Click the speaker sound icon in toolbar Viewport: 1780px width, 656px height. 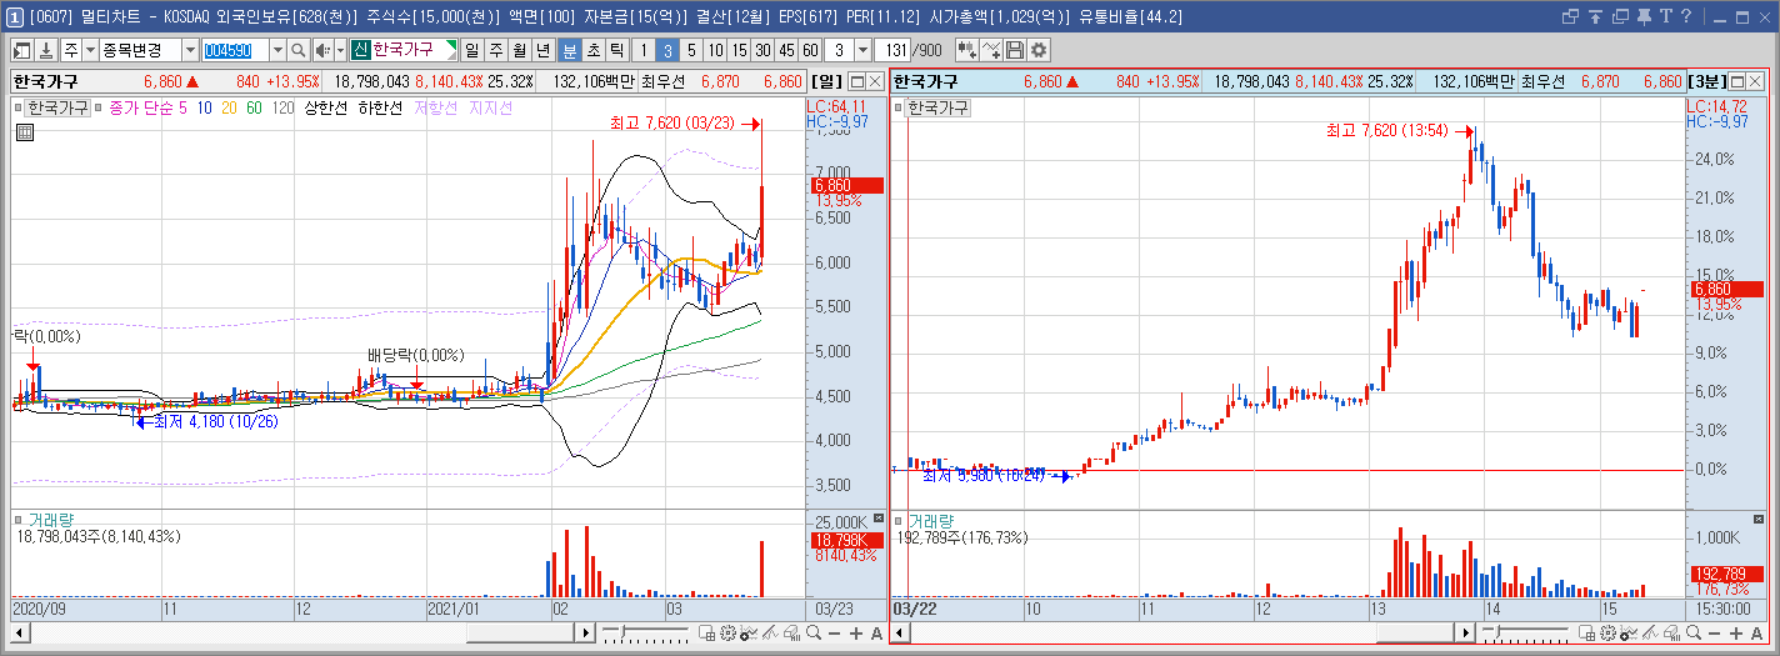(x=322, y=50)
